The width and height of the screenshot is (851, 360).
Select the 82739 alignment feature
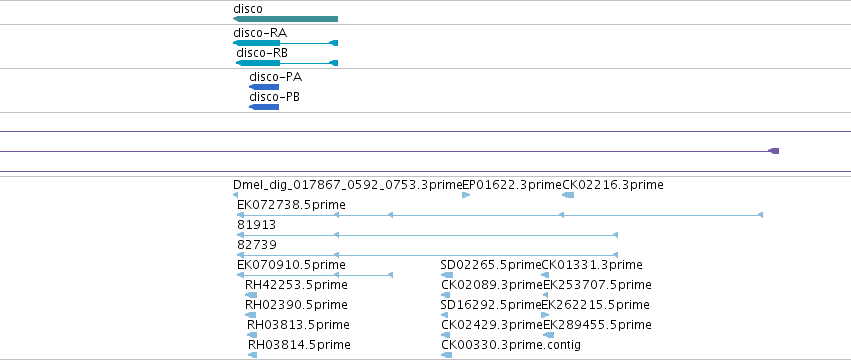tap(427, 255)
